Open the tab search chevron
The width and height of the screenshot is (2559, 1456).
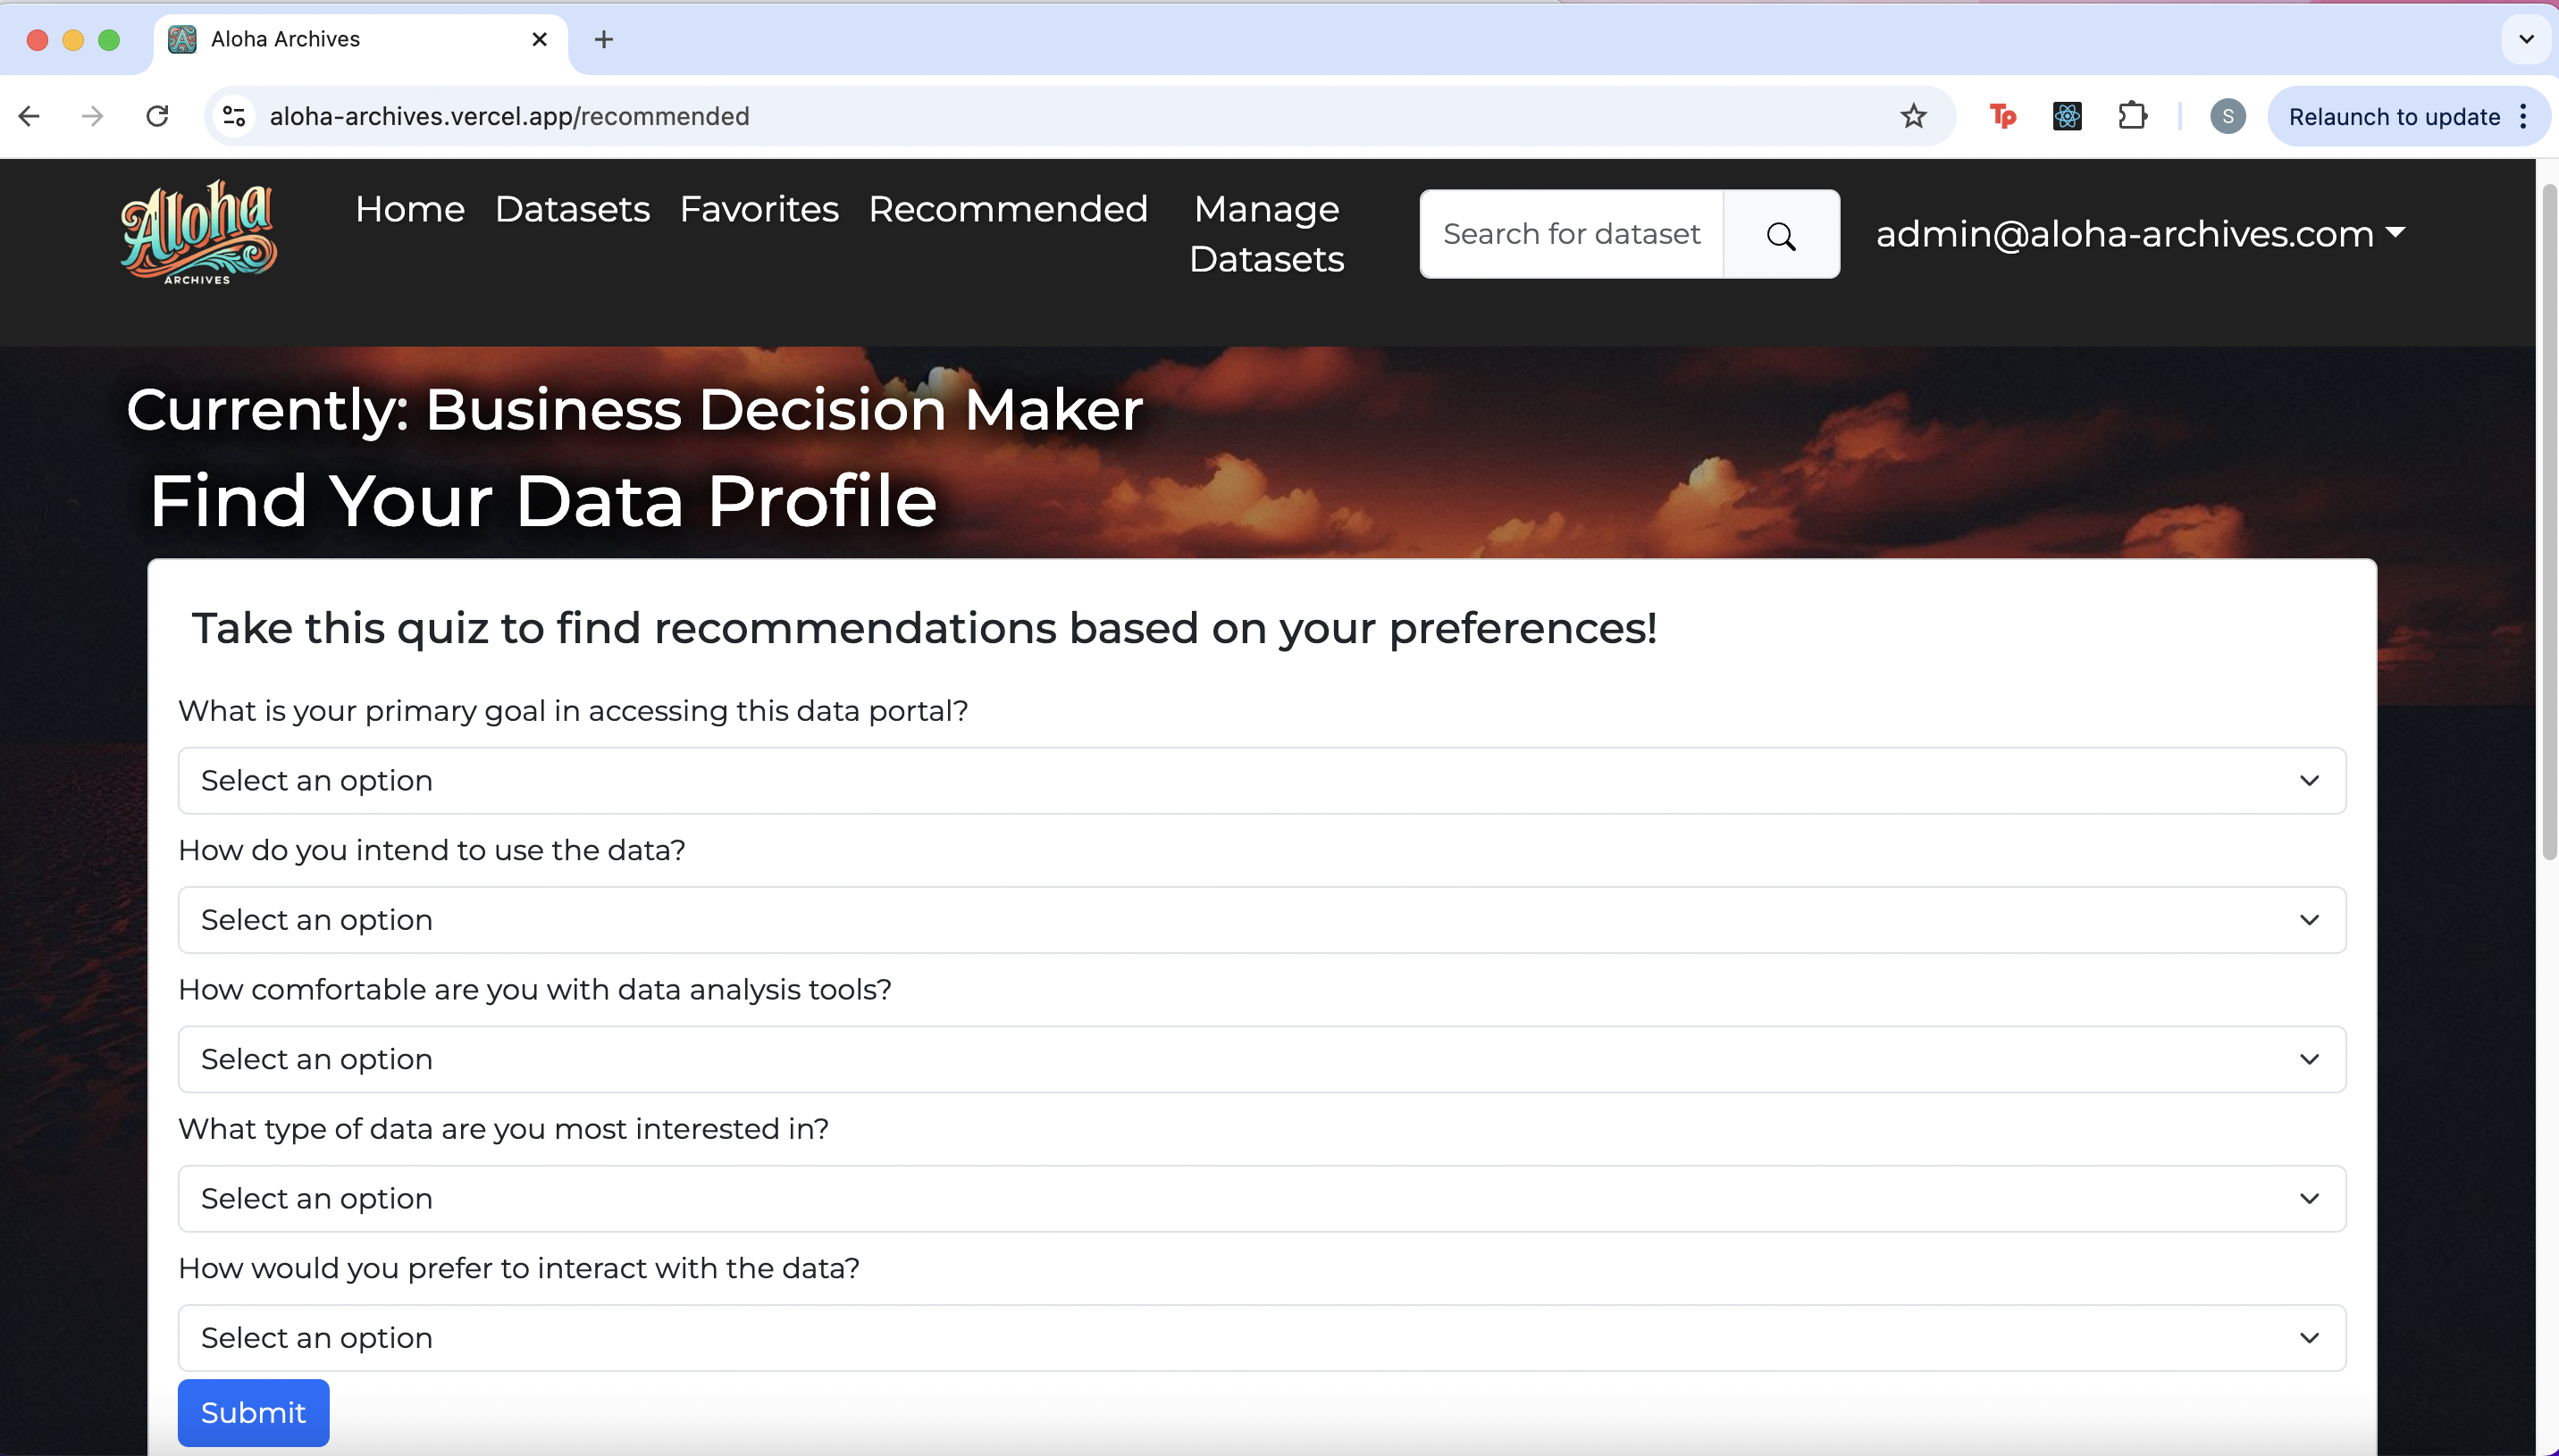click(x=2526, y=39)
